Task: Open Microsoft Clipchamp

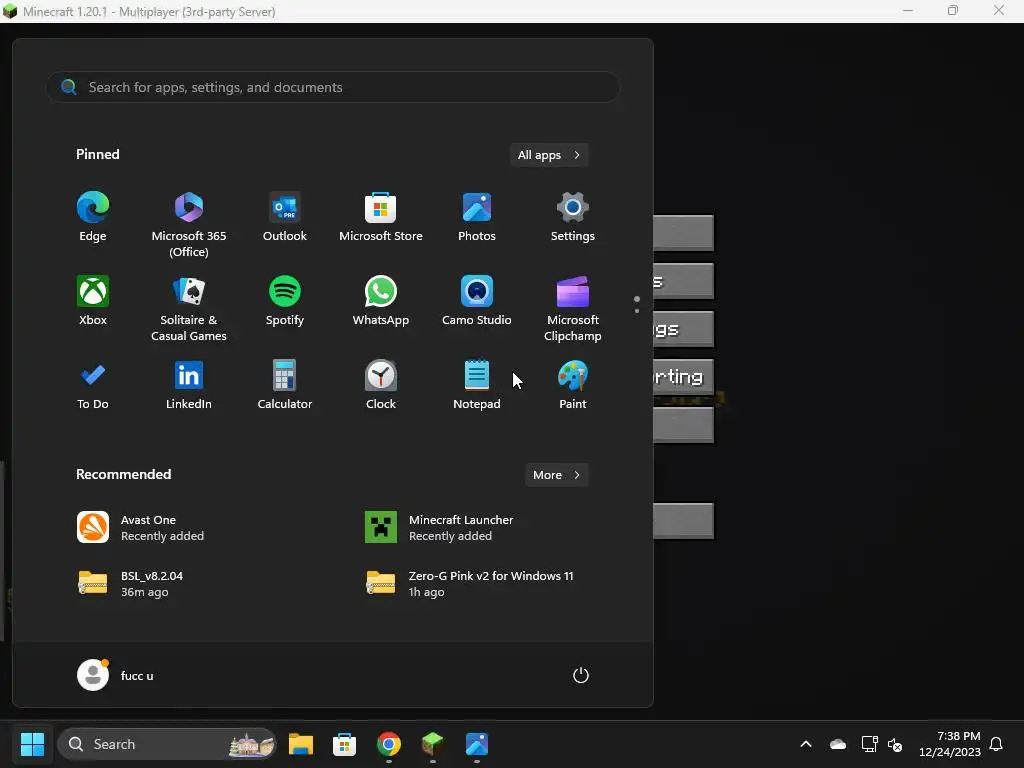Action: click(x=573, y=309)
